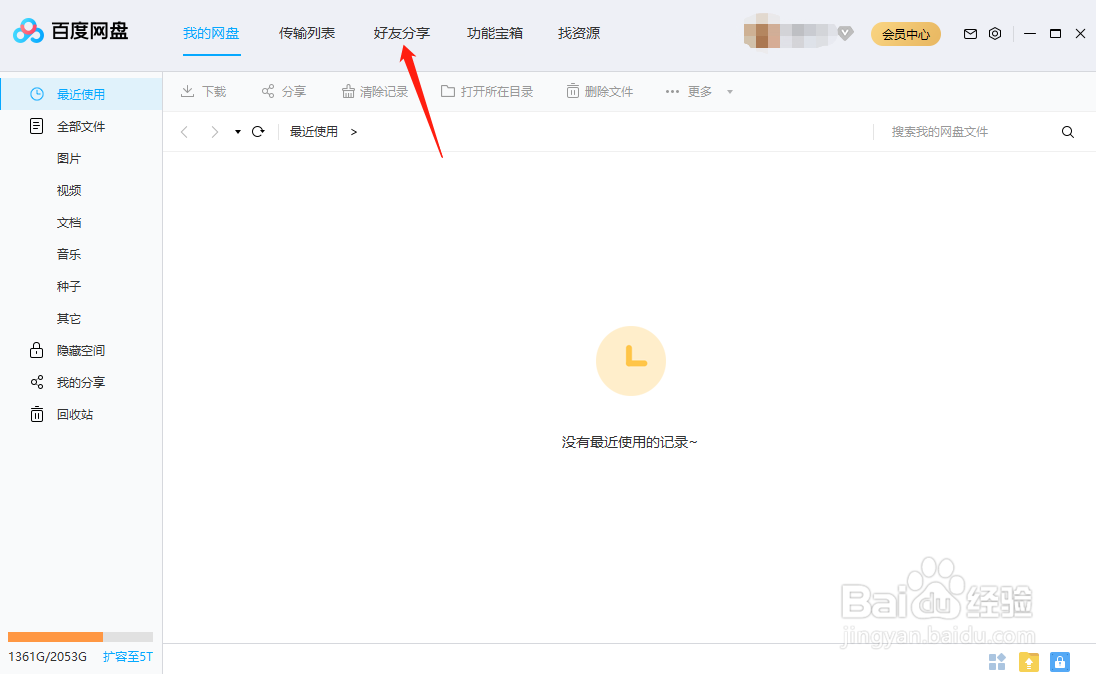Open the folder upload icon at bottom right

(1028, 662)
